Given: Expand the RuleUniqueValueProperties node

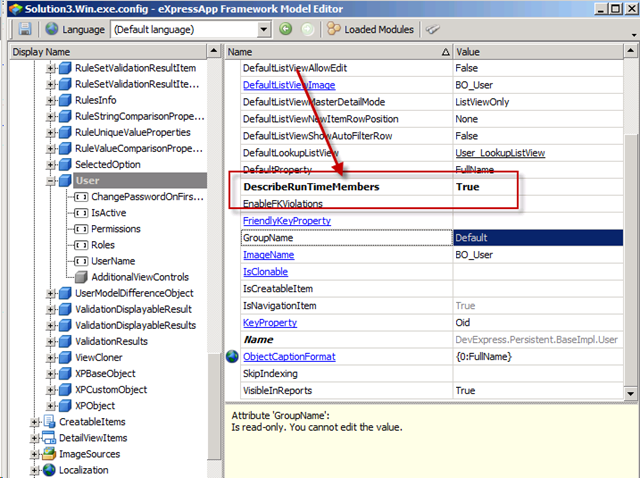Looking at the screenshot, I should tap(50, 133).
